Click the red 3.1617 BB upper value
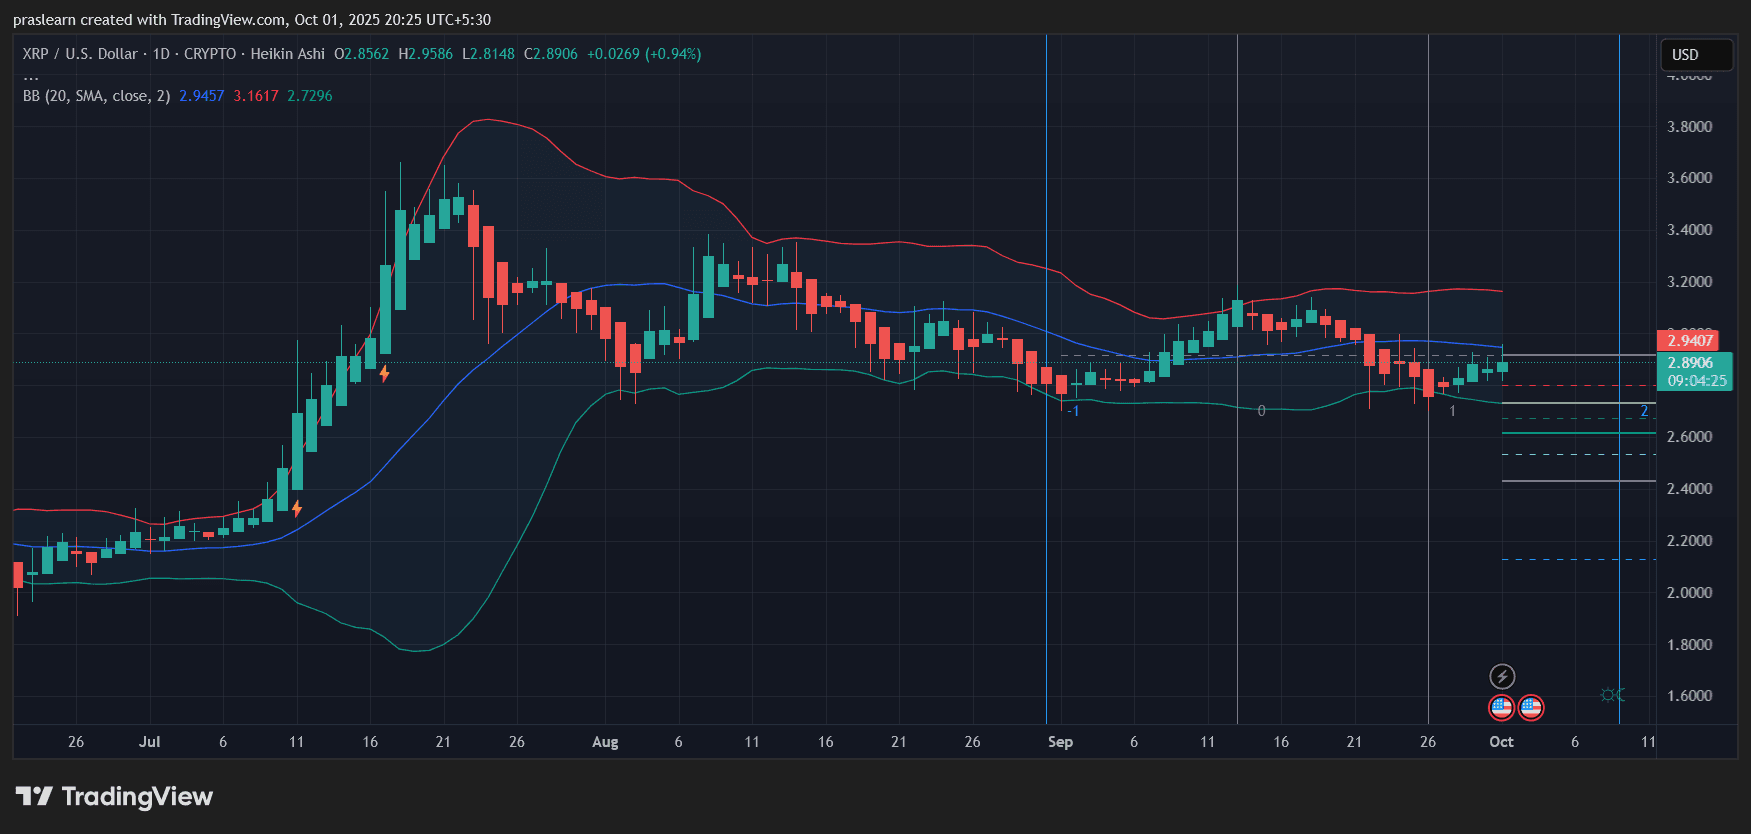This screenshot has width=1751, height=834. (256, 96)
